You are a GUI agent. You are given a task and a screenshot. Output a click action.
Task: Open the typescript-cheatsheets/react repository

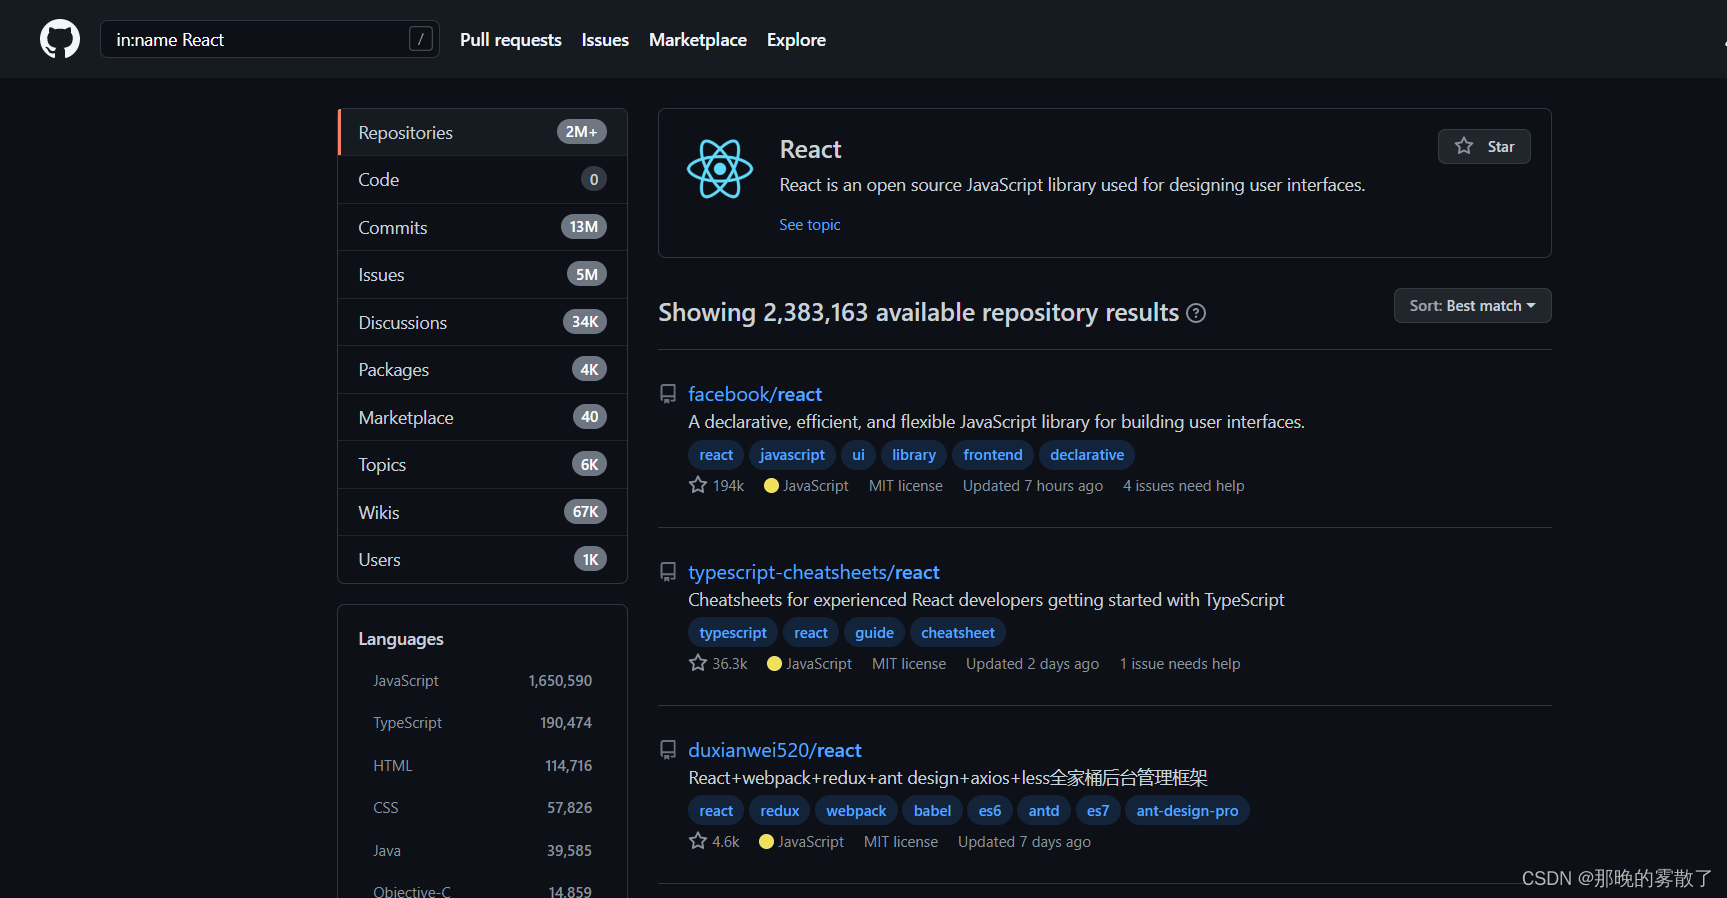pos(814,572)
